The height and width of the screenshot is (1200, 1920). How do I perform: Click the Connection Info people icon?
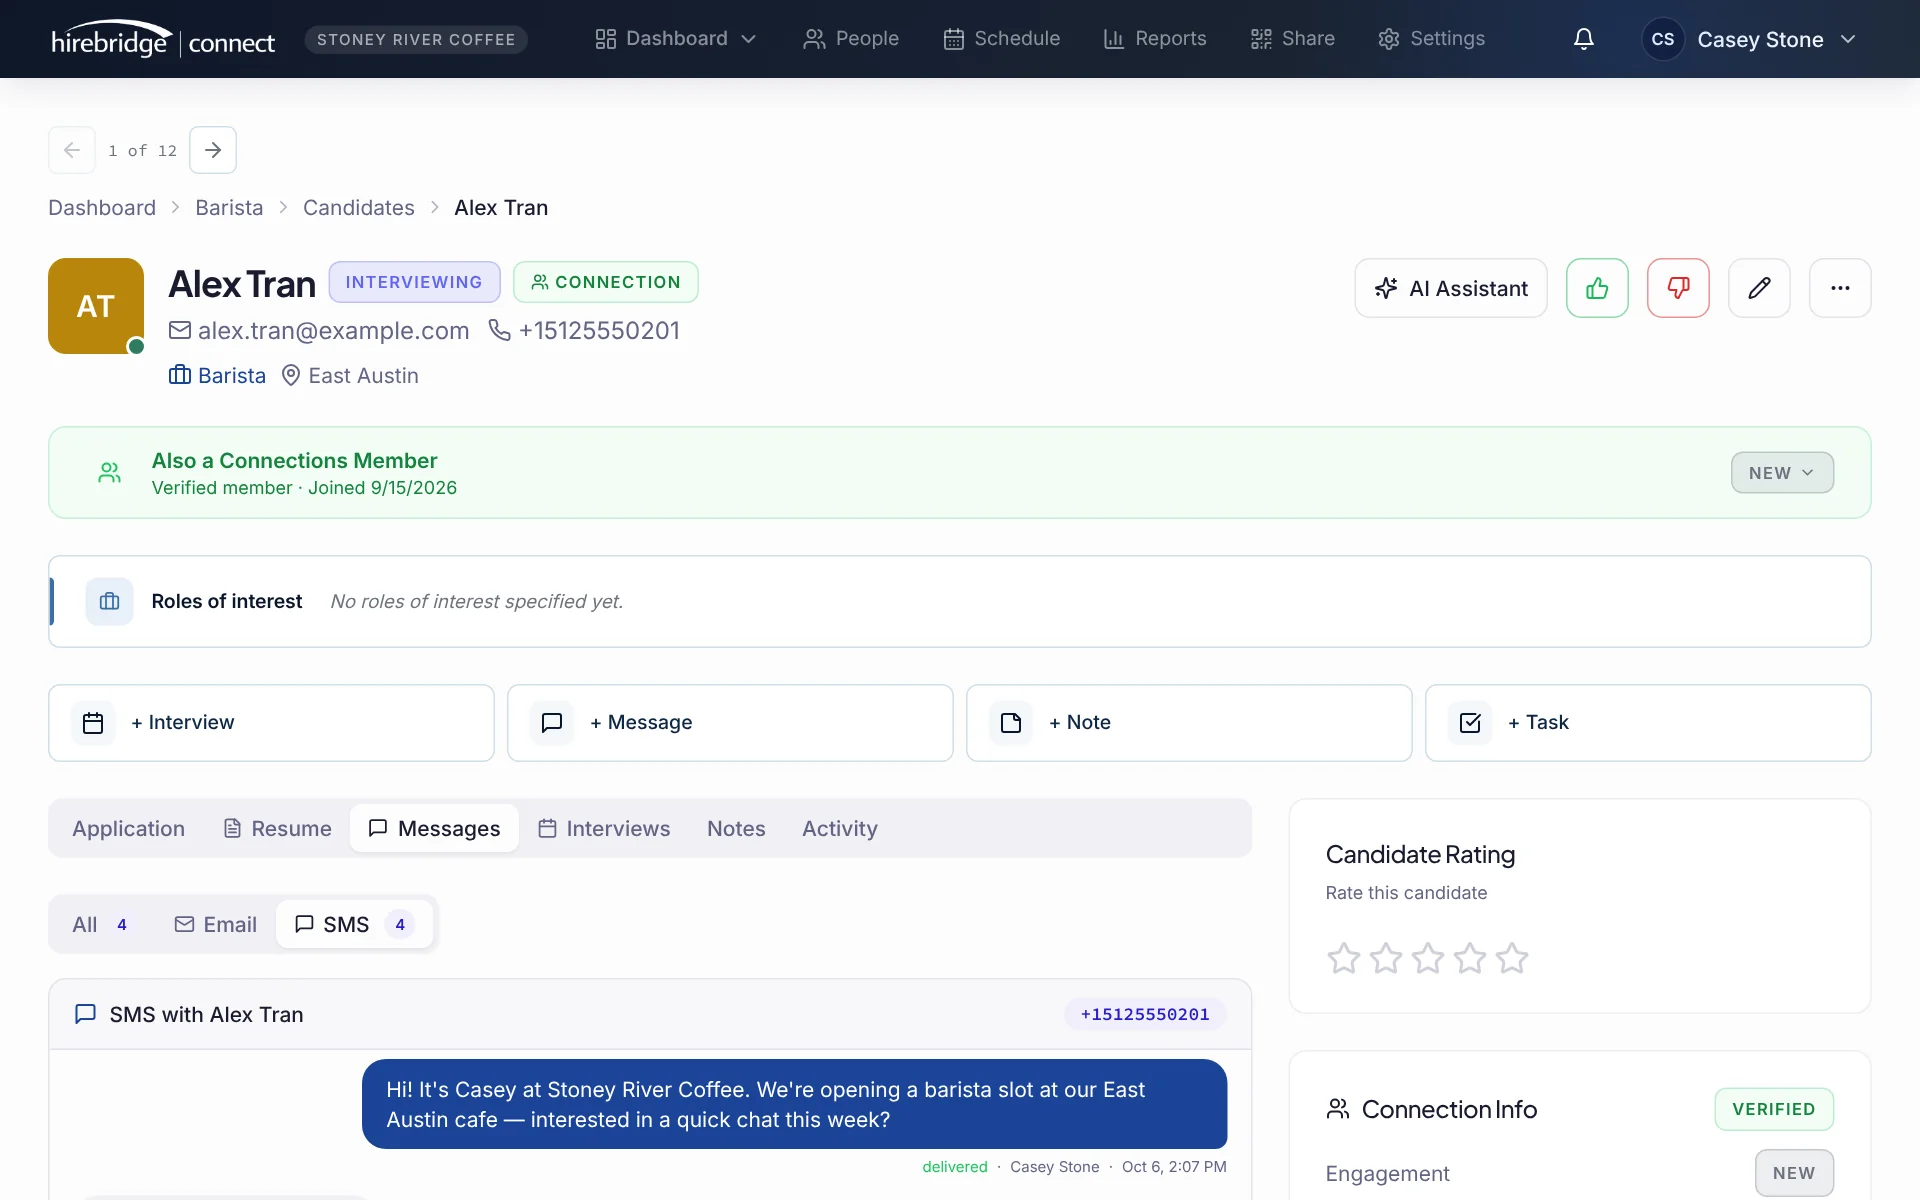click(1338, 1109)
